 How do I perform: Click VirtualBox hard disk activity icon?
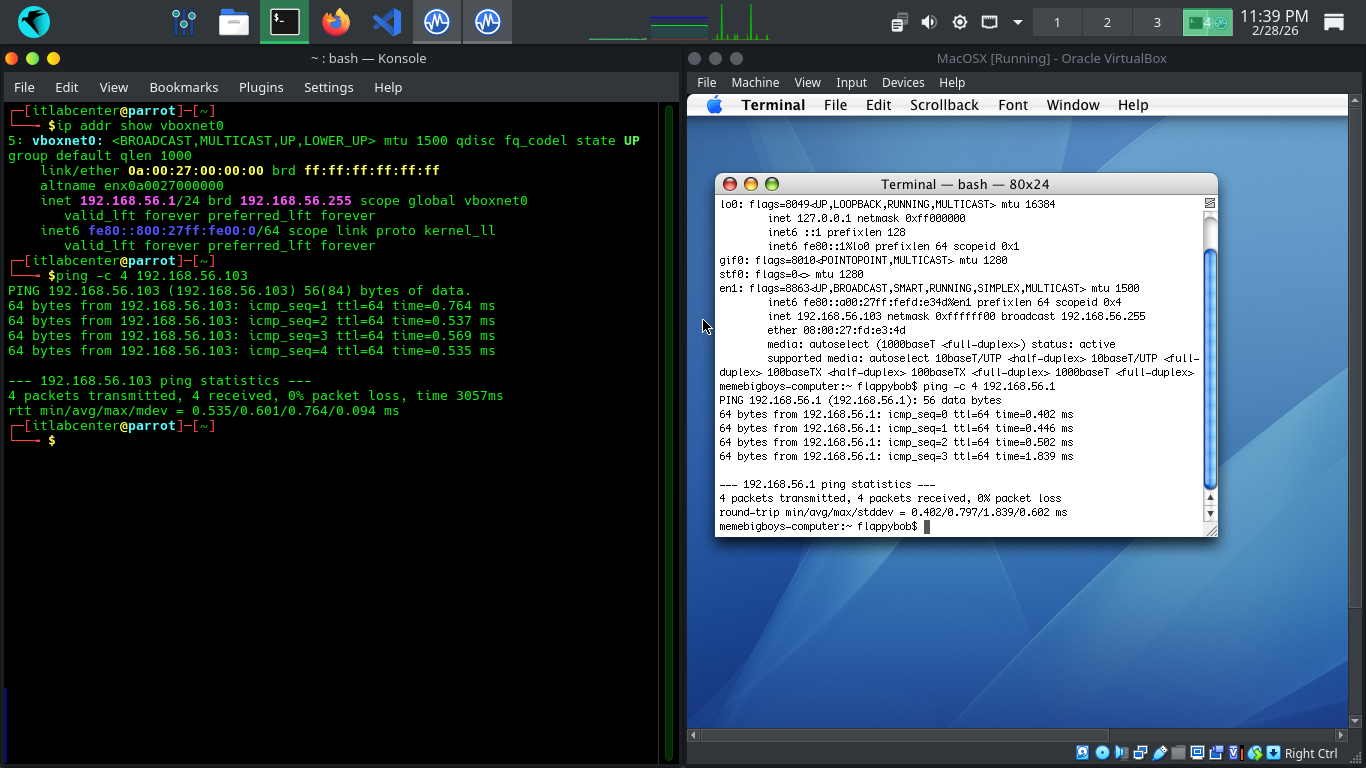pos(1083,753)
